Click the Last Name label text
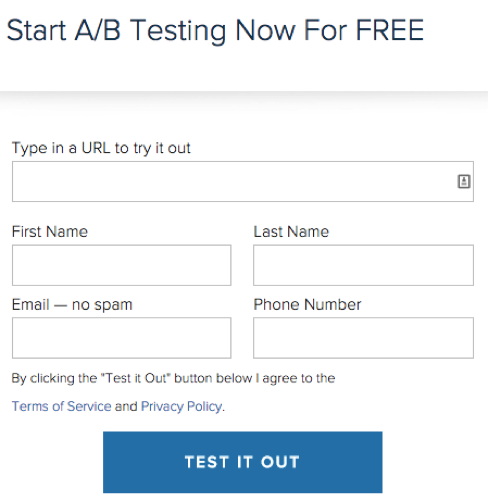This screenshot has height=497, width=488. point(291,232)
